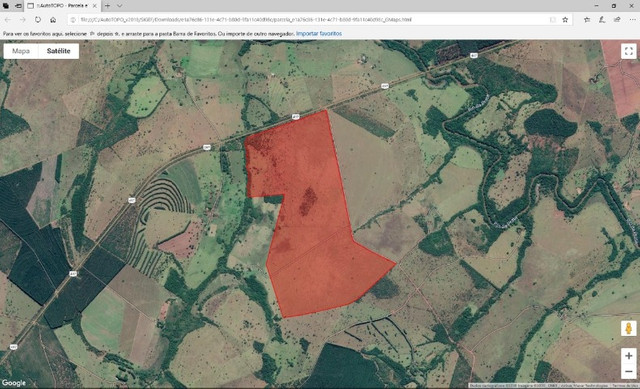Close the AutoTOPO tab

click(x=95, y=6)
